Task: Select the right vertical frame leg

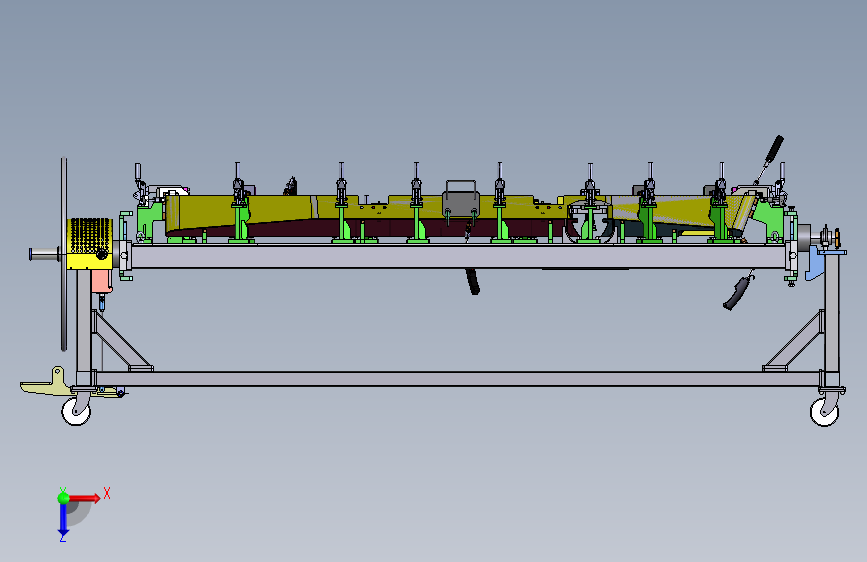Action: point(831,321)
